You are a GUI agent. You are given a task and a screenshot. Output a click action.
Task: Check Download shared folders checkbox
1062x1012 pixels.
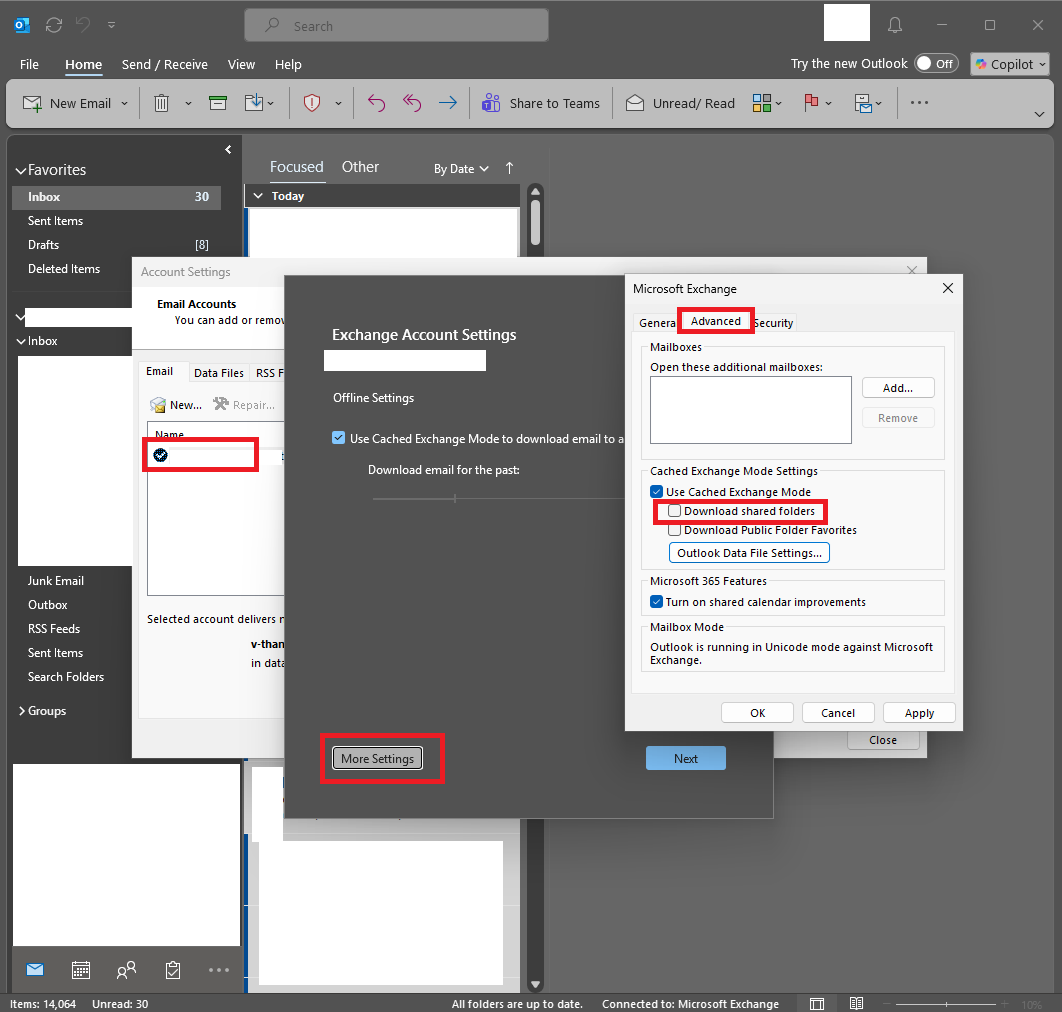click(x=675, y=511)
